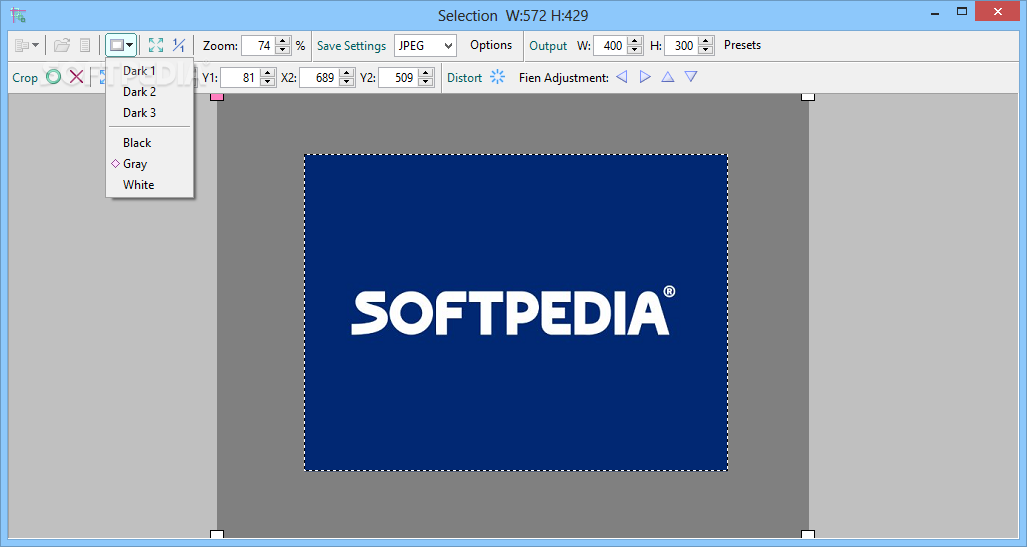Increase the X2 value
Image resolution: width=1027 pixels, height=547 pixels.
(347, 73)
